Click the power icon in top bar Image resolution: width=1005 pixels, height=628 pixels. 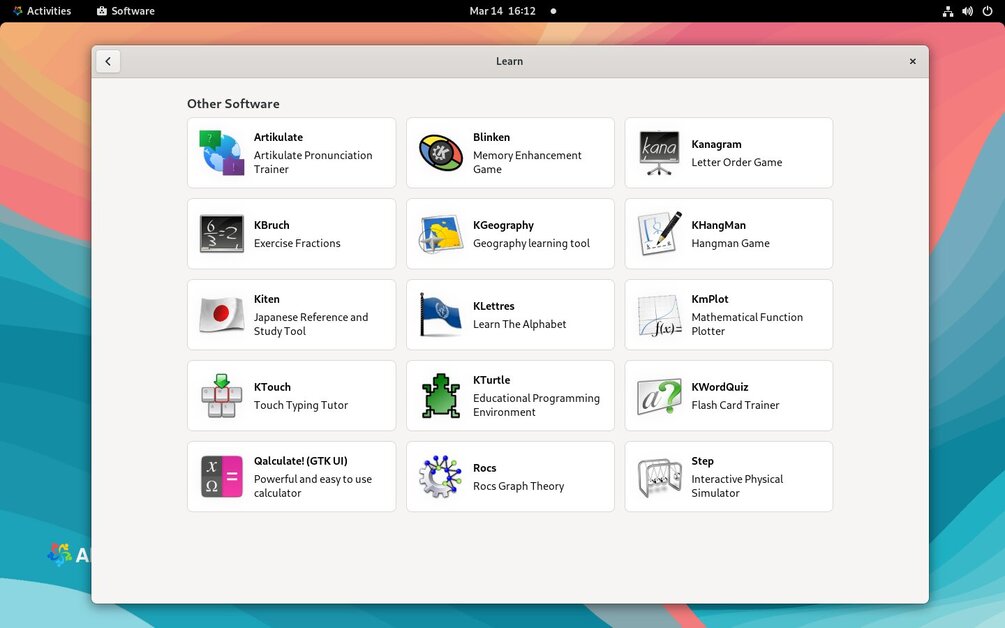point(987,11)
